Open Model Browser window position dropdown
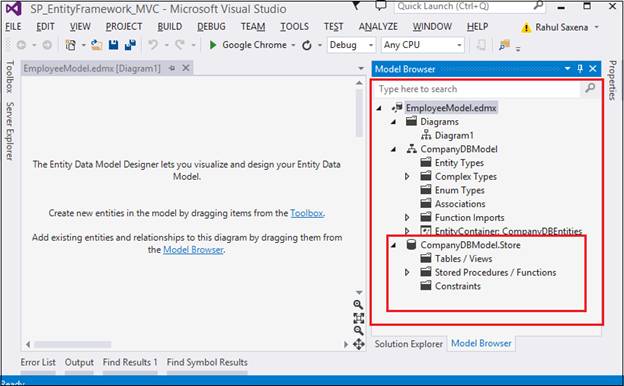Image resolution: width=624 pixels, height=386 pixels. (x=567, y=68)
